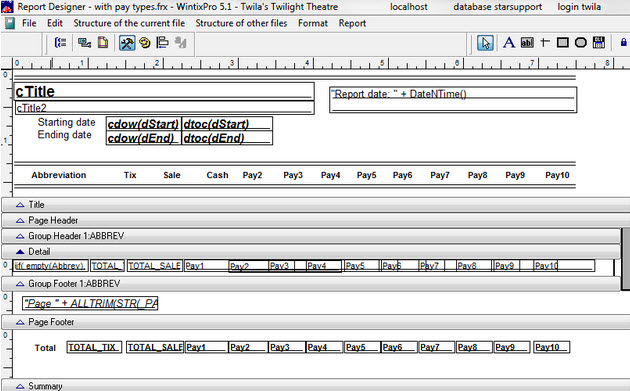Select the Tix column header label
Image resolution: width=630 pixels, height=391 pixels.
[x=130, y=175]
